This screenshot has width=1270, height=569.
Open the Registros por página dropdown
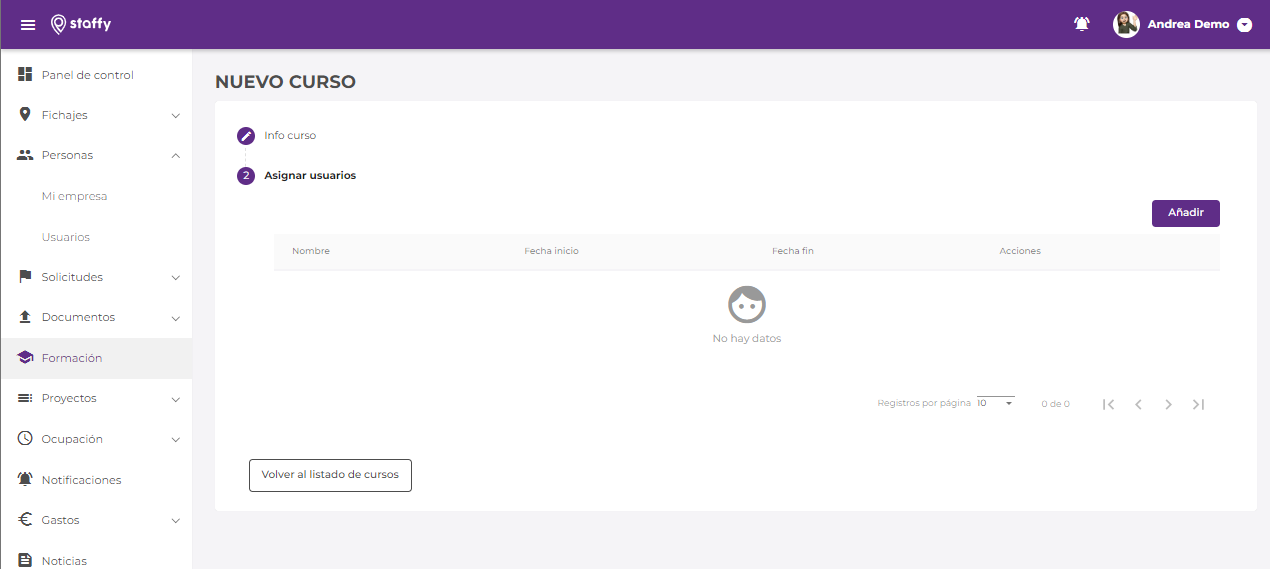coord(996,403)
